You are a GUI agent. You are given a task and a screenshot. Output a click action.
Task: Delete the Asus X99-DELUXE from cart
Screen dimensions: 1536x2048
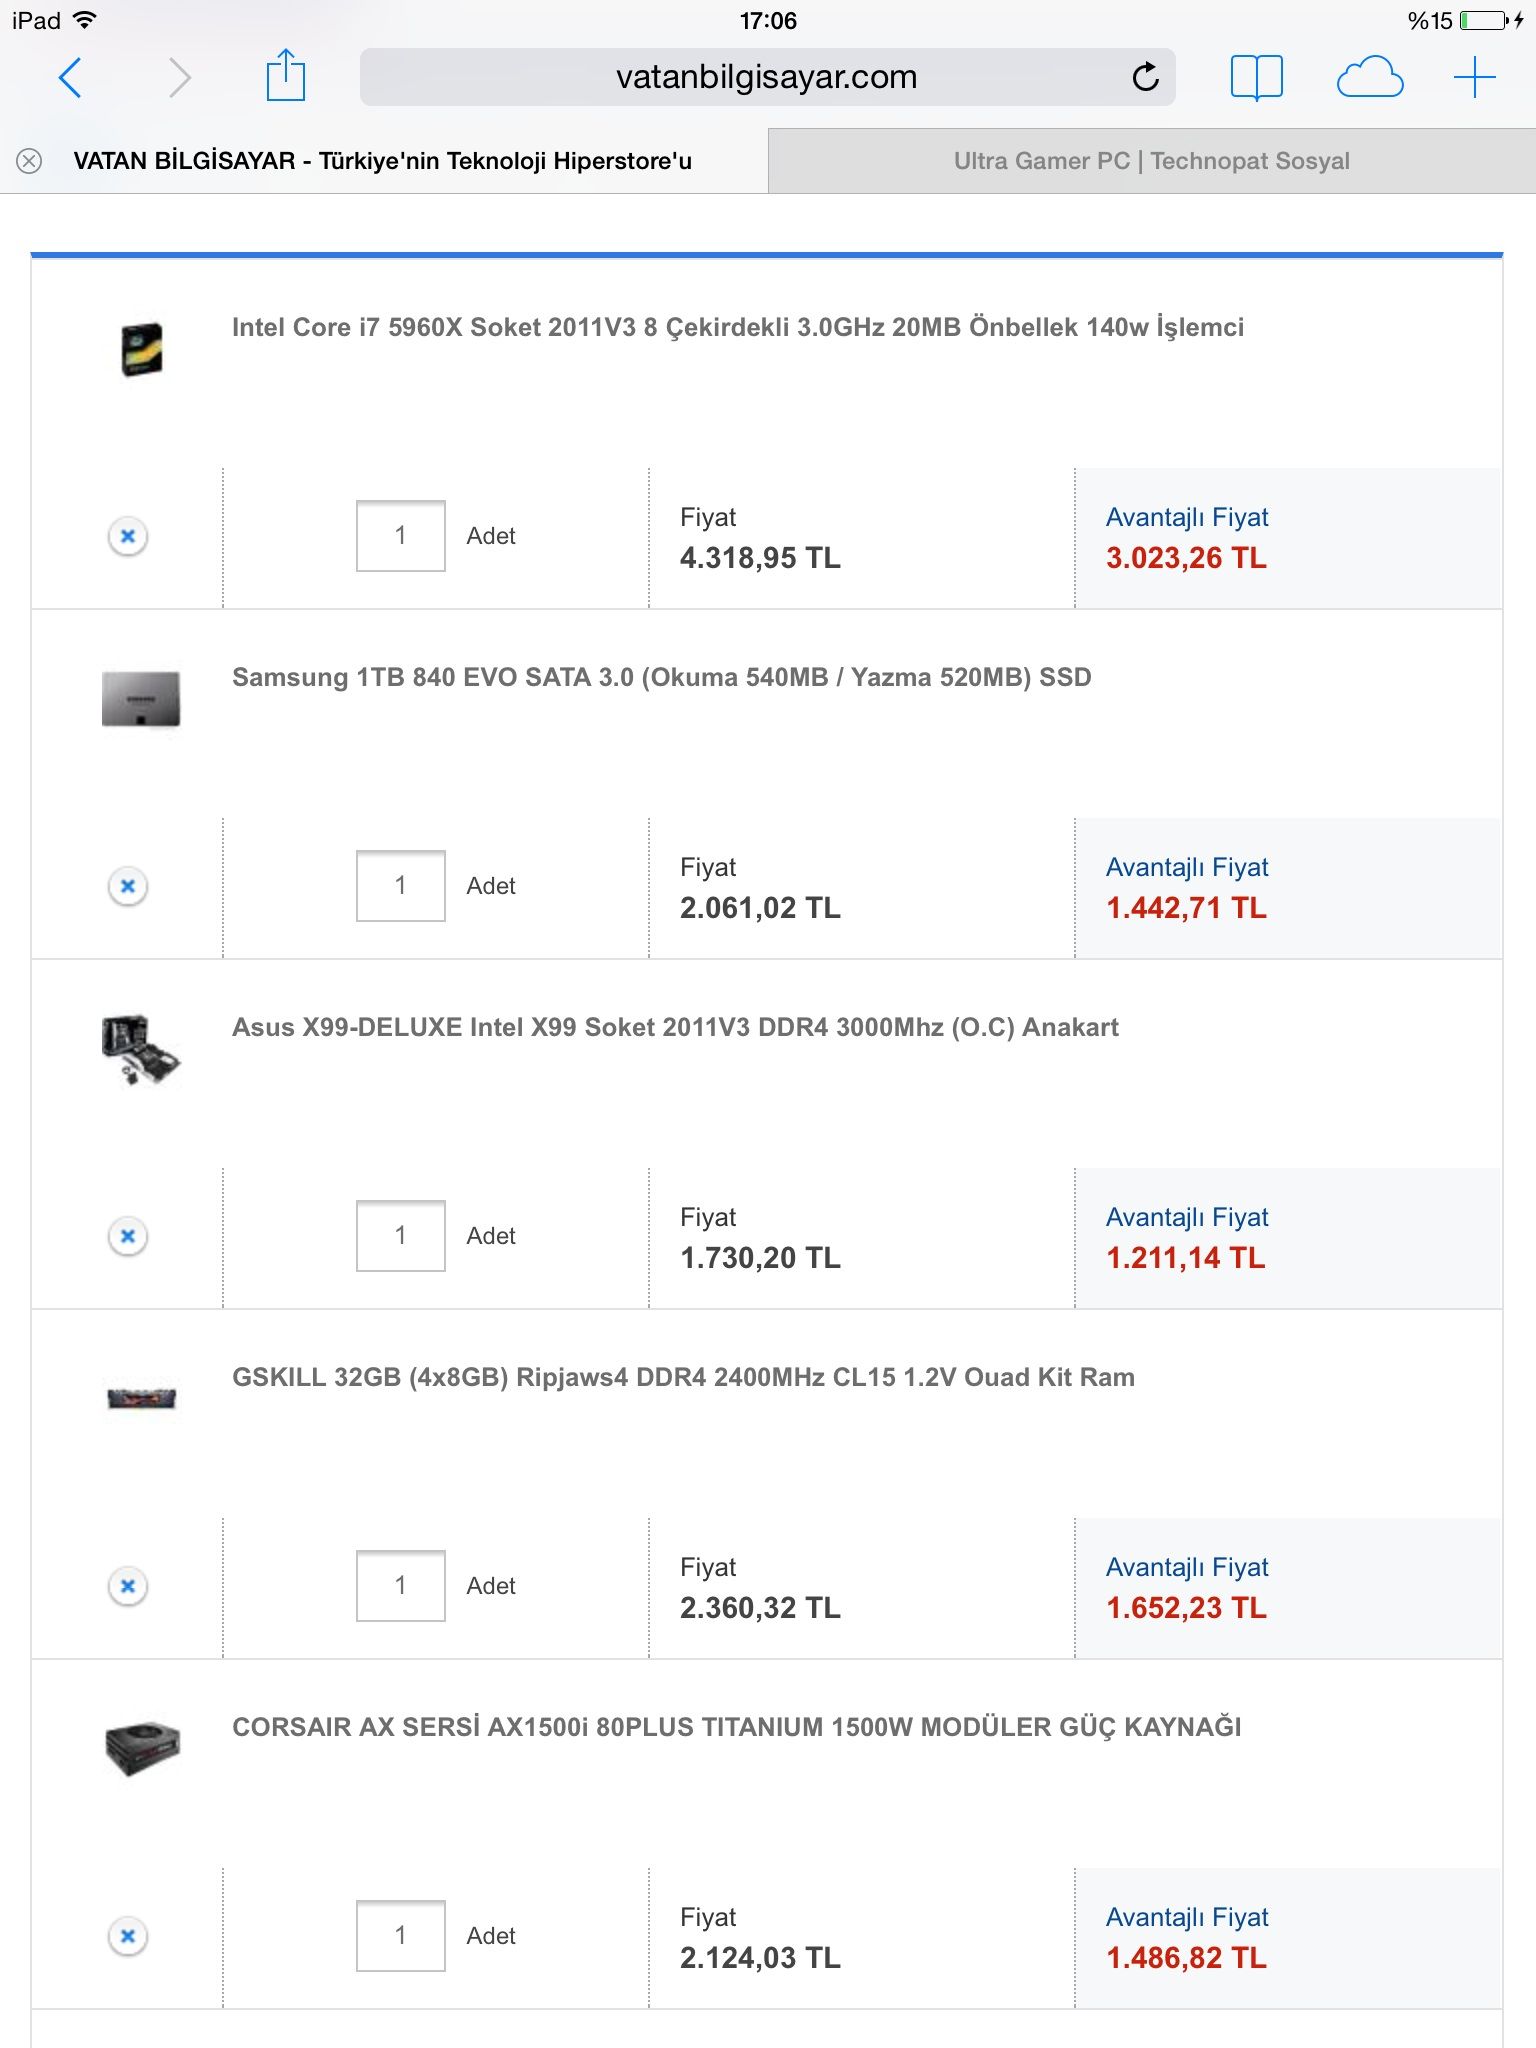pyautogui.click(x=128, y=1236)
